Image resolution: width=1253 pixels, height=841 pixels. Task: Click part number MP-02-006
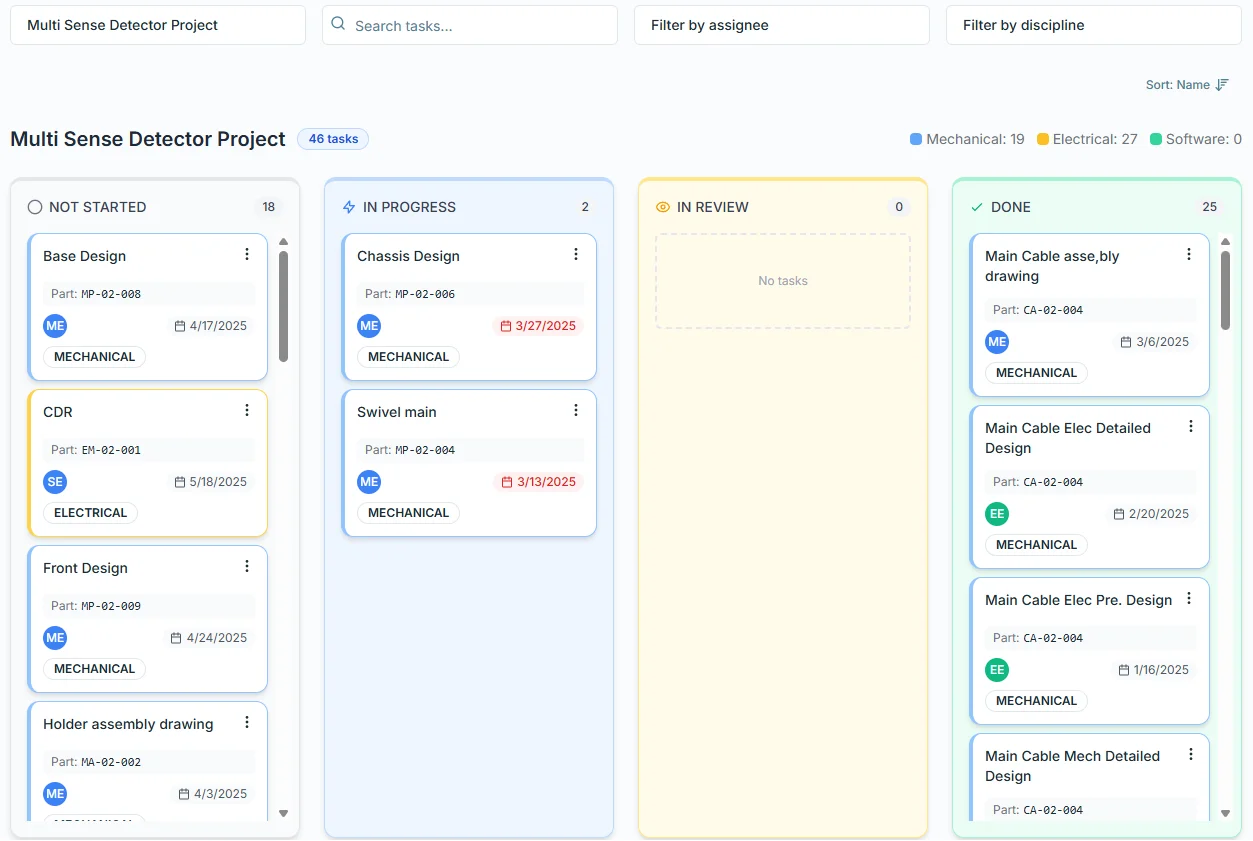click(x=425, y=294)
